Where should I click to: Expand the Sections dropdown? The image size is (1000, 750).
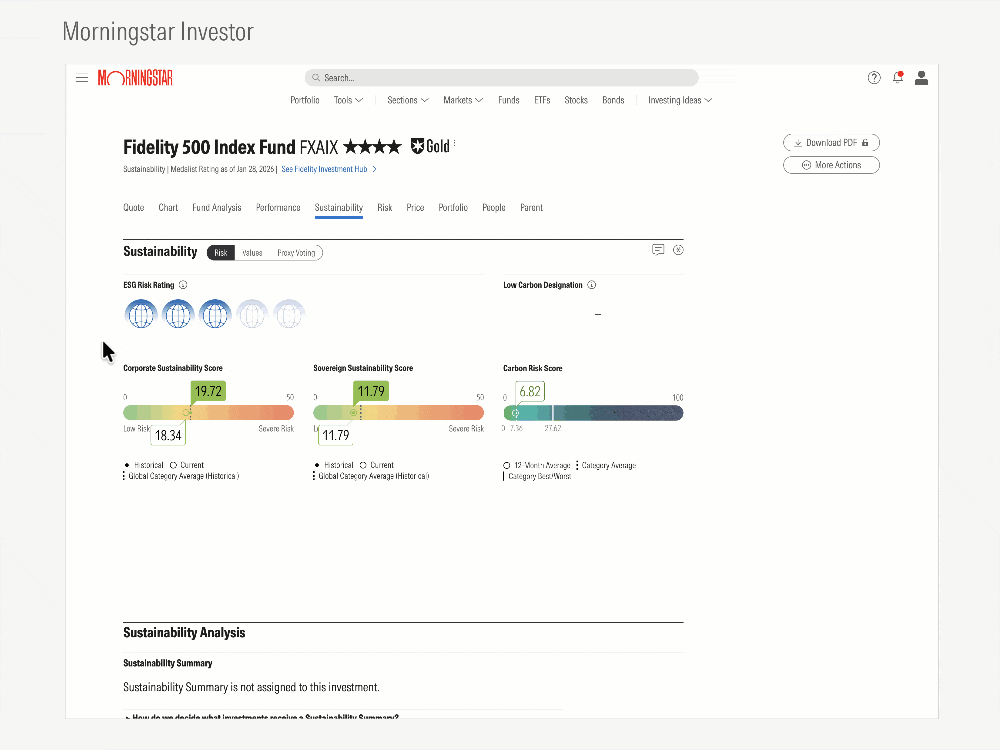click(408, 100)
